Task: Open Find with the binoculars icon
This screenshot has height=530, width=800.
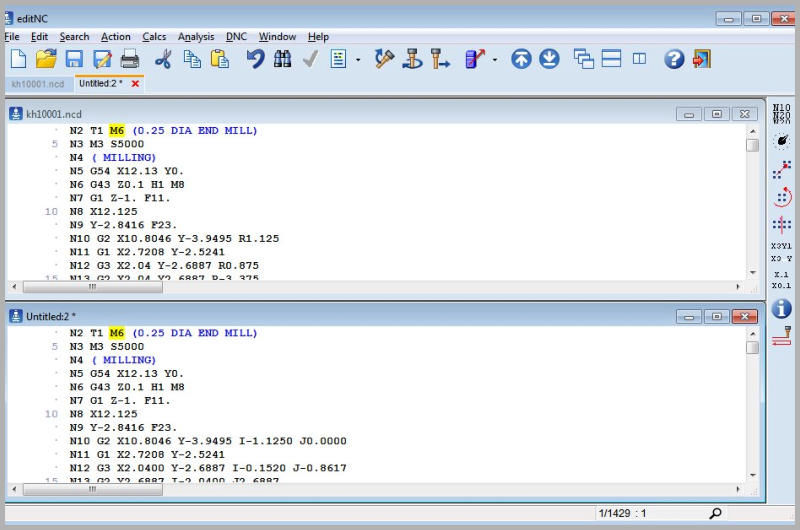Action: (282, 59)
